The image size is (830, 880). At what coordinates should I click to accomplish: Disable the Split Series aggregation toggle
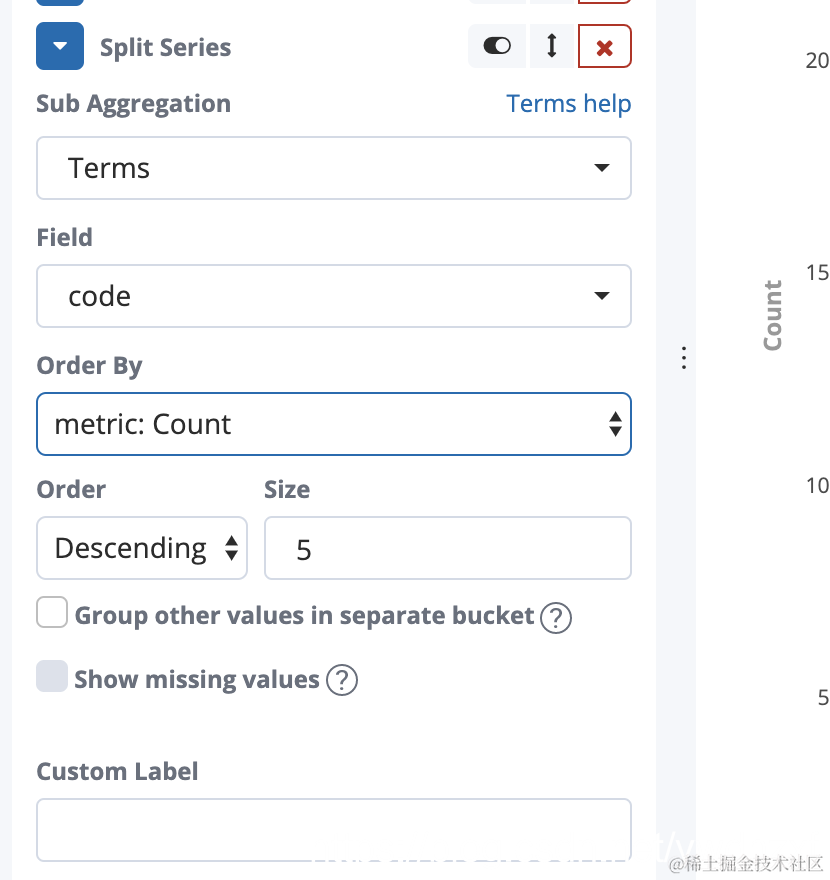pyautogui.click(x=497, y=47)
